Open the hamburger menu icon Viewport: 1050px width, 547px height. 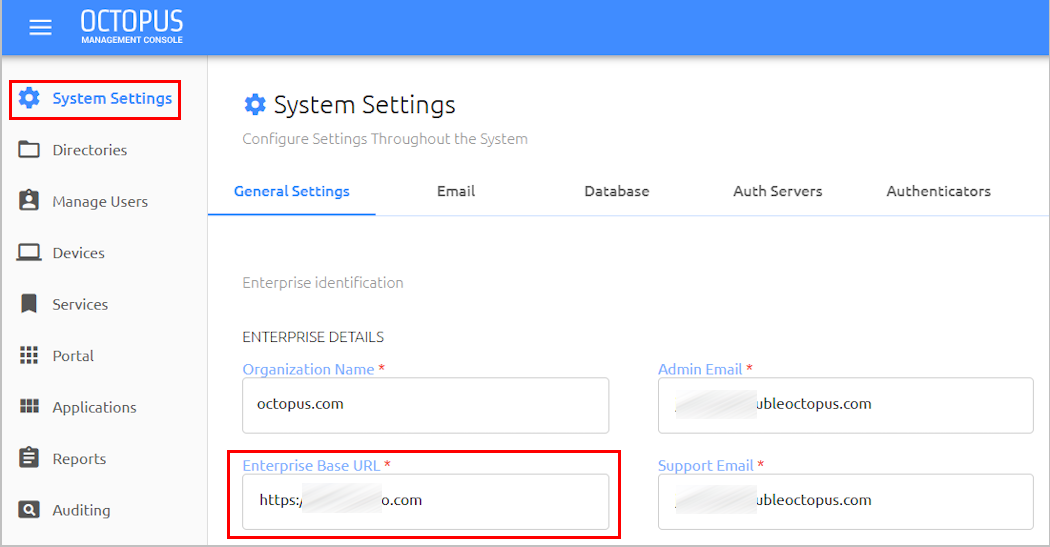pyautogui.click(x=40, y=27)
